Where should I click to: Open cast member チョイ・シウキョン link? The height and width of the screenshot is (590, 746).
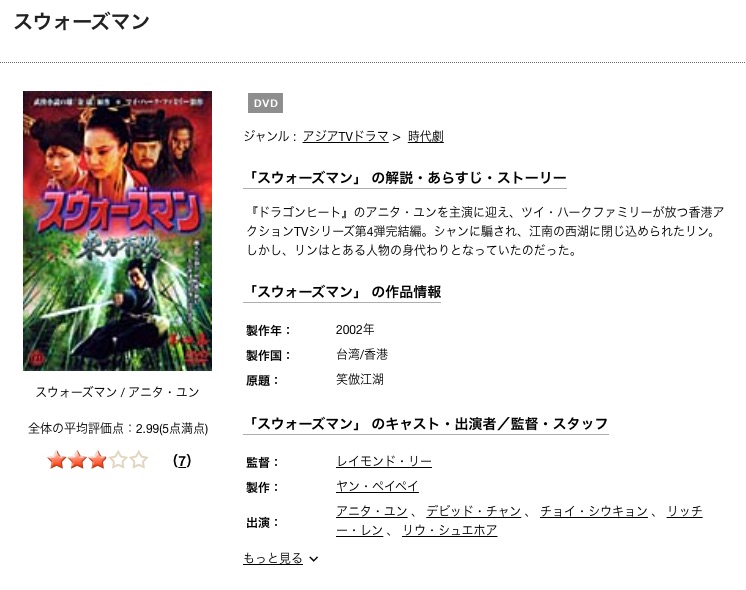coord(594,511)
